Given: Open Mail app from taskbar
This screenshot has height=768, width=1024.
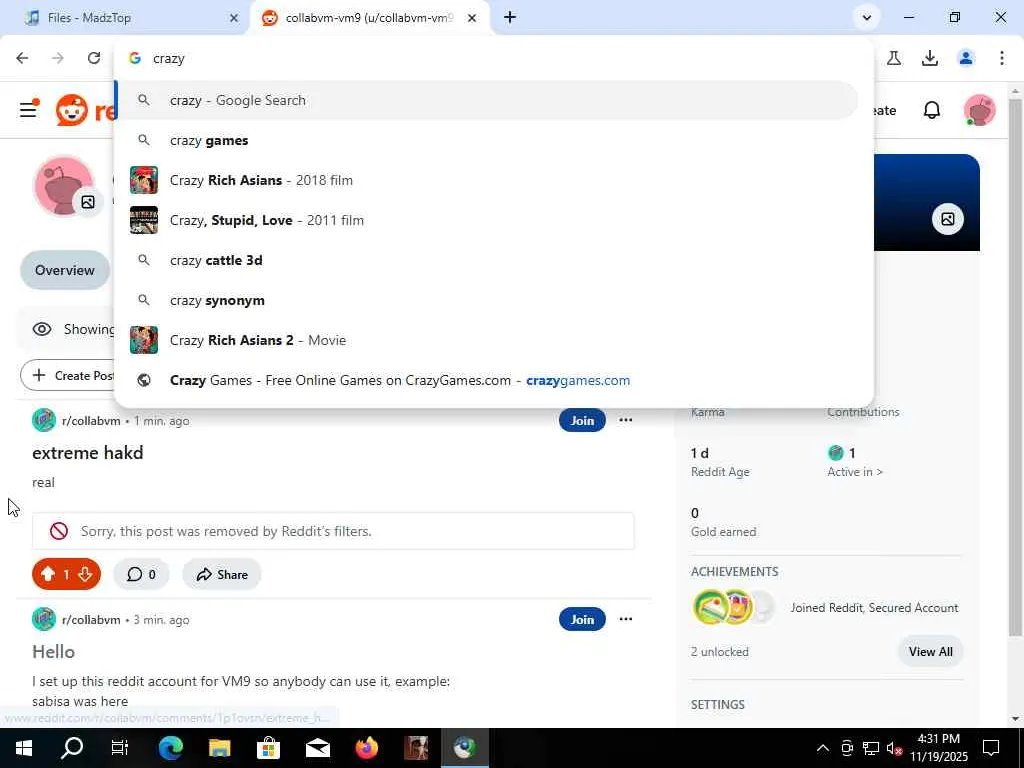Looking at the screenshot, I should [317, 748].
